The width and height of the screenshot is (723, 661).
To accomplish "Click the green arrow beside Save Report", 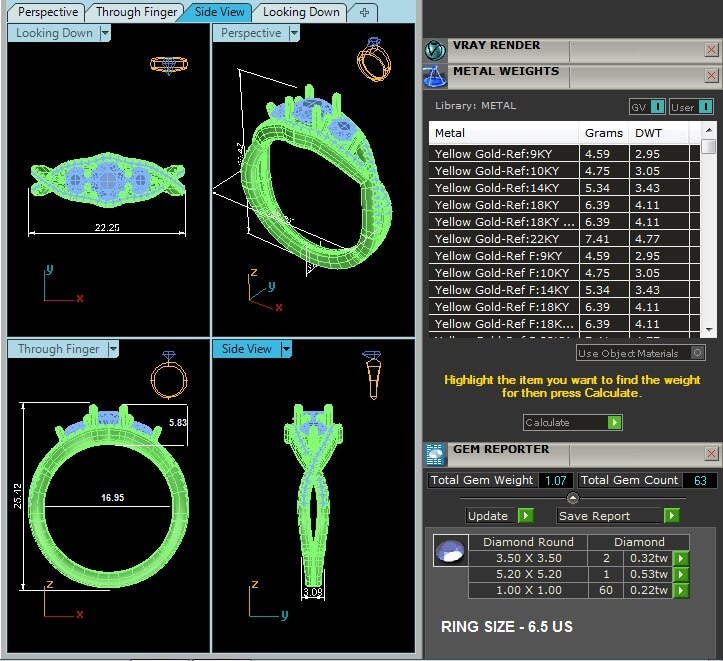I will click(671, 516).
